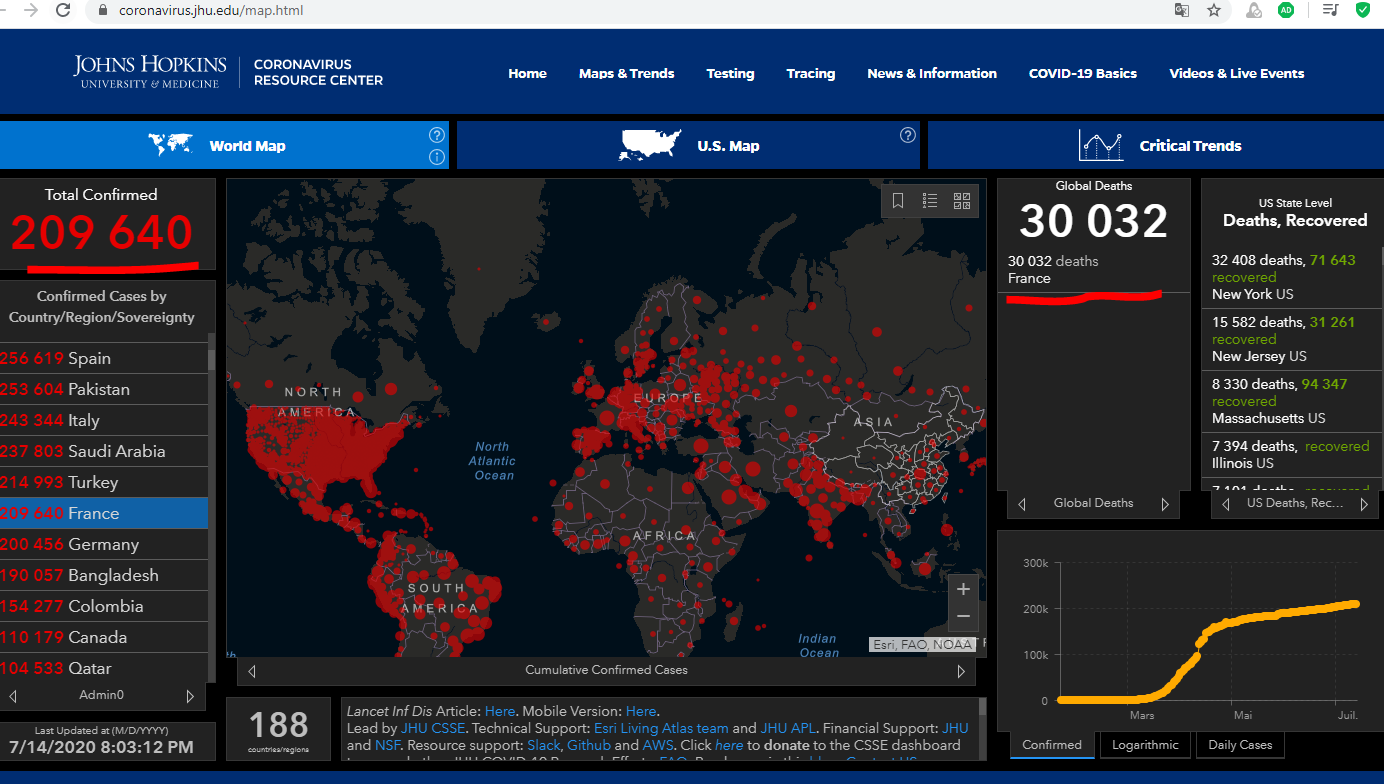Select Spain in the country list
The height and width of the screenshot is (784, 1384).
104,358
